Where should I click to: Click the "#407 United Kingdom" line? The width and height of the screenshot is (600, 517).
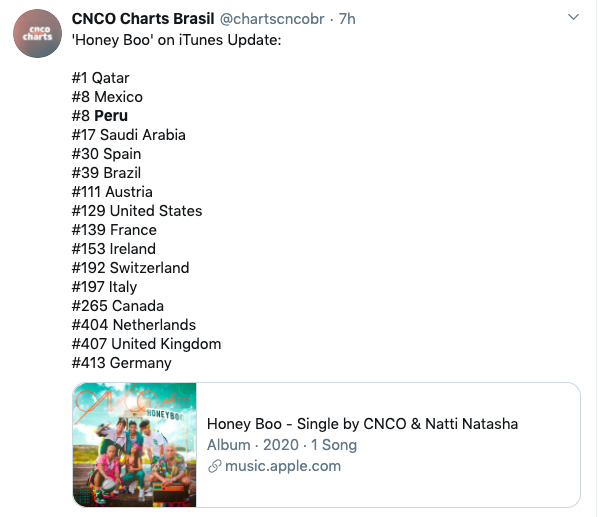[146, 344]
